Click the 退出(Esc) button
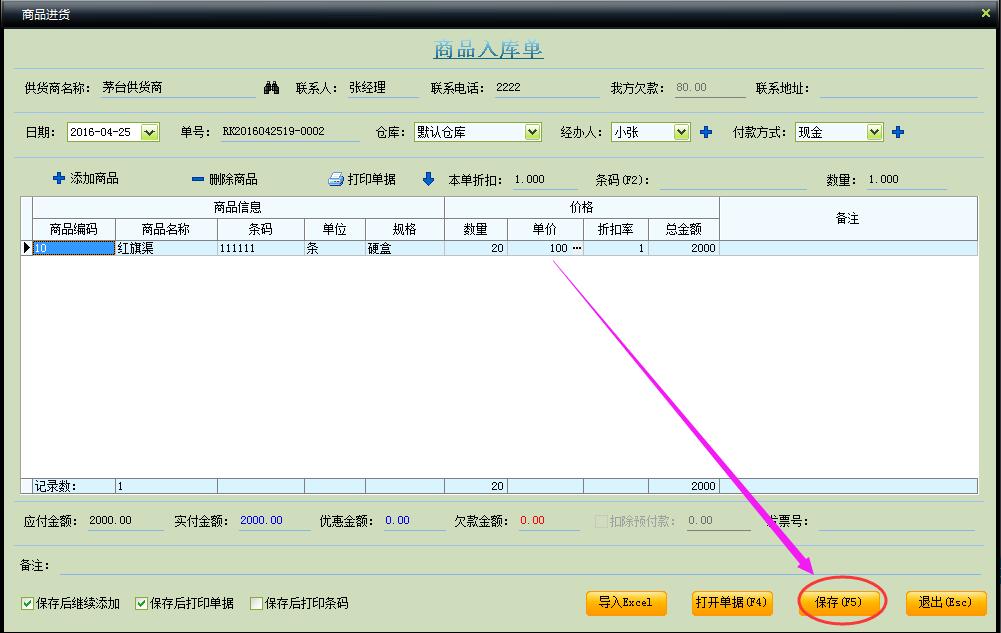The image size is (1001, 633). [945, 603]
